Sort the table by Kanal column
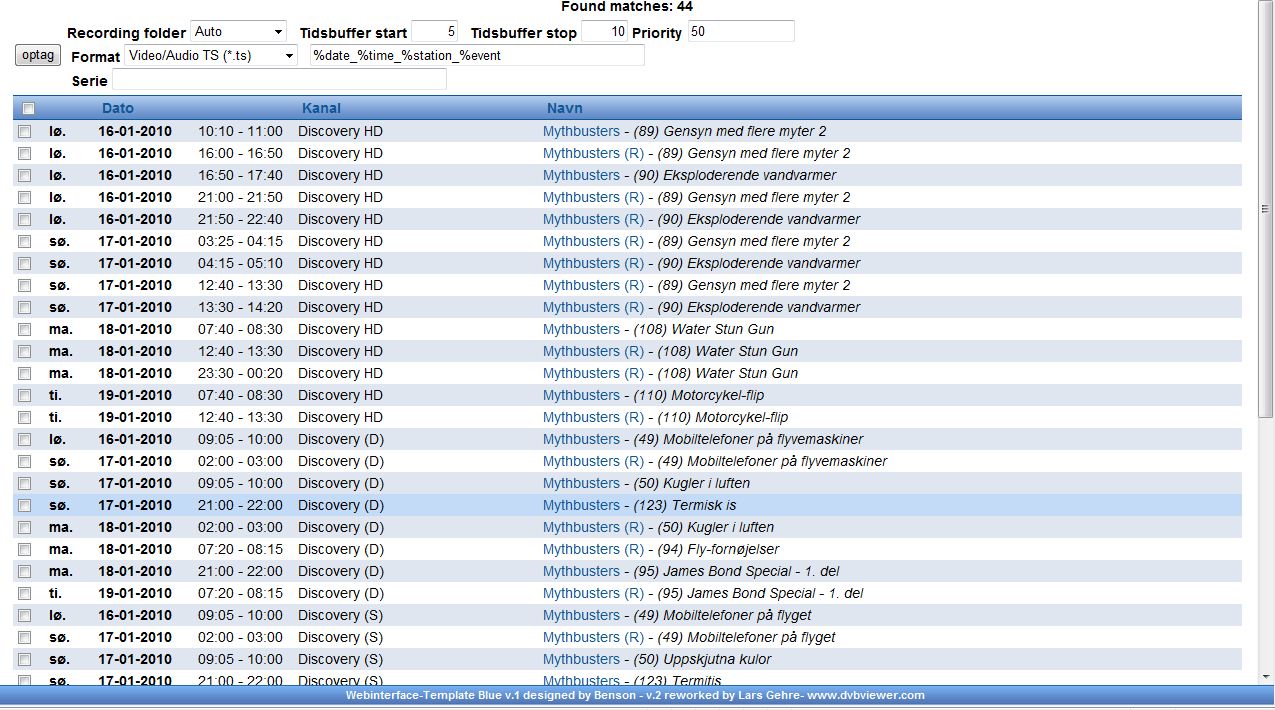Image resolution: width=1275 pixels, height=710 pixels. tap(321, 108)
